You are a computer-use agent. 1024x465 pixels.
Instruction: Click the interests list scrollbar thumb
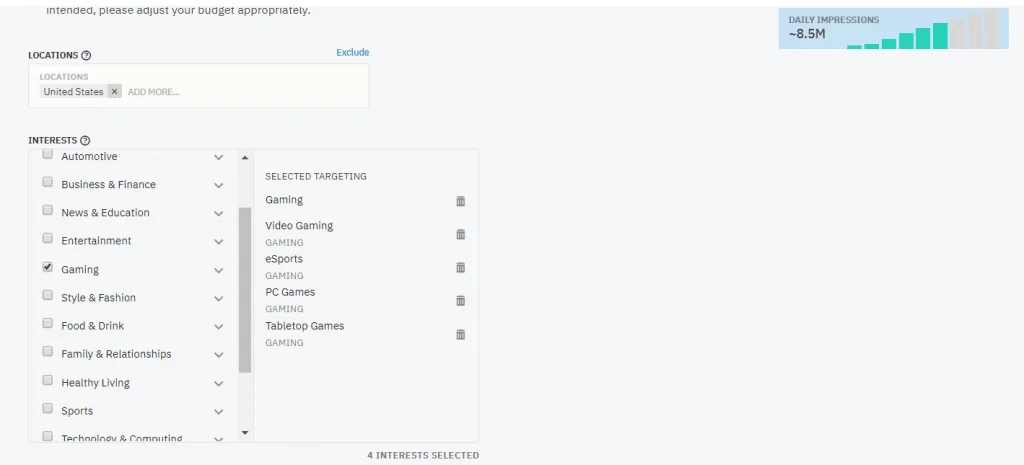click(x=245, y=290)
